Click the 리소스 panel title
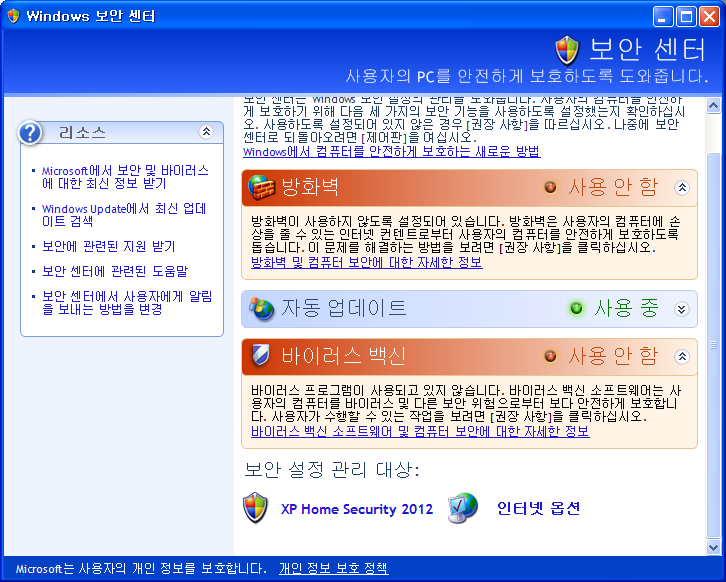The width and height of the screenshot is (726, 582). point(82,133)
